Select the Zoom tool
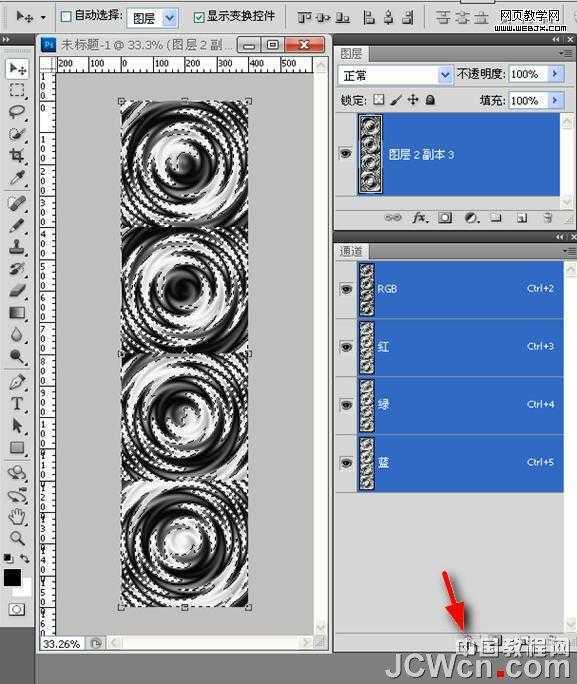This screenshot has height=684, width=577. (17, 538)
